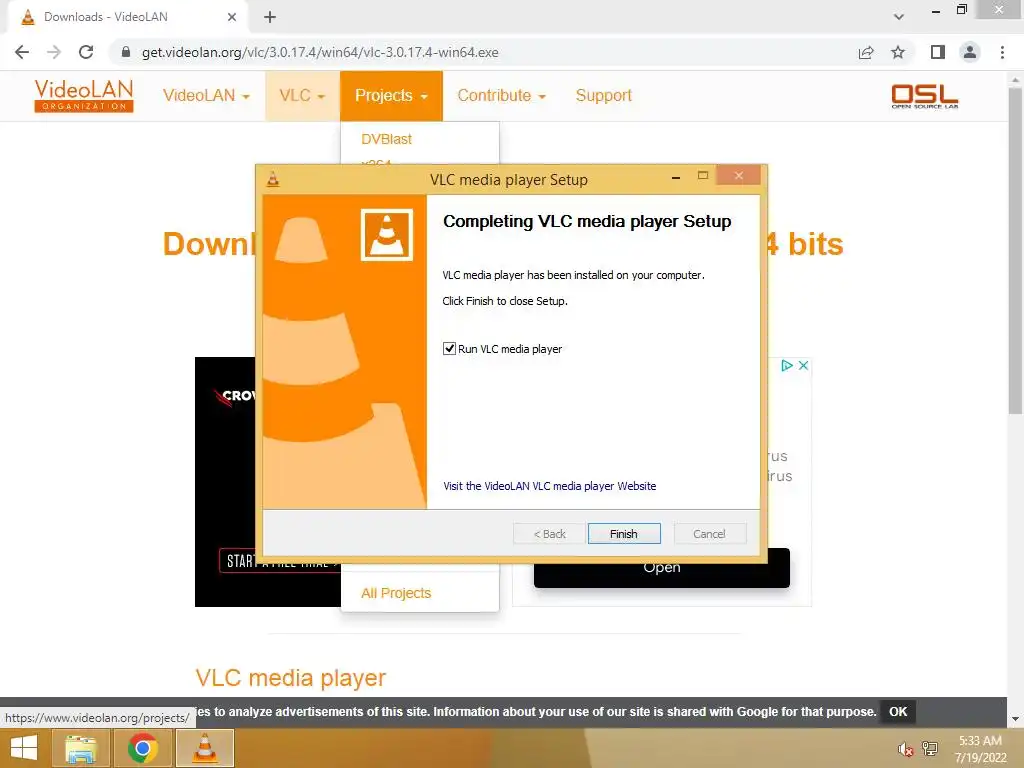Click the VLC cone icon in Setup title bar

pyautogui.click(x=273, y=179)
